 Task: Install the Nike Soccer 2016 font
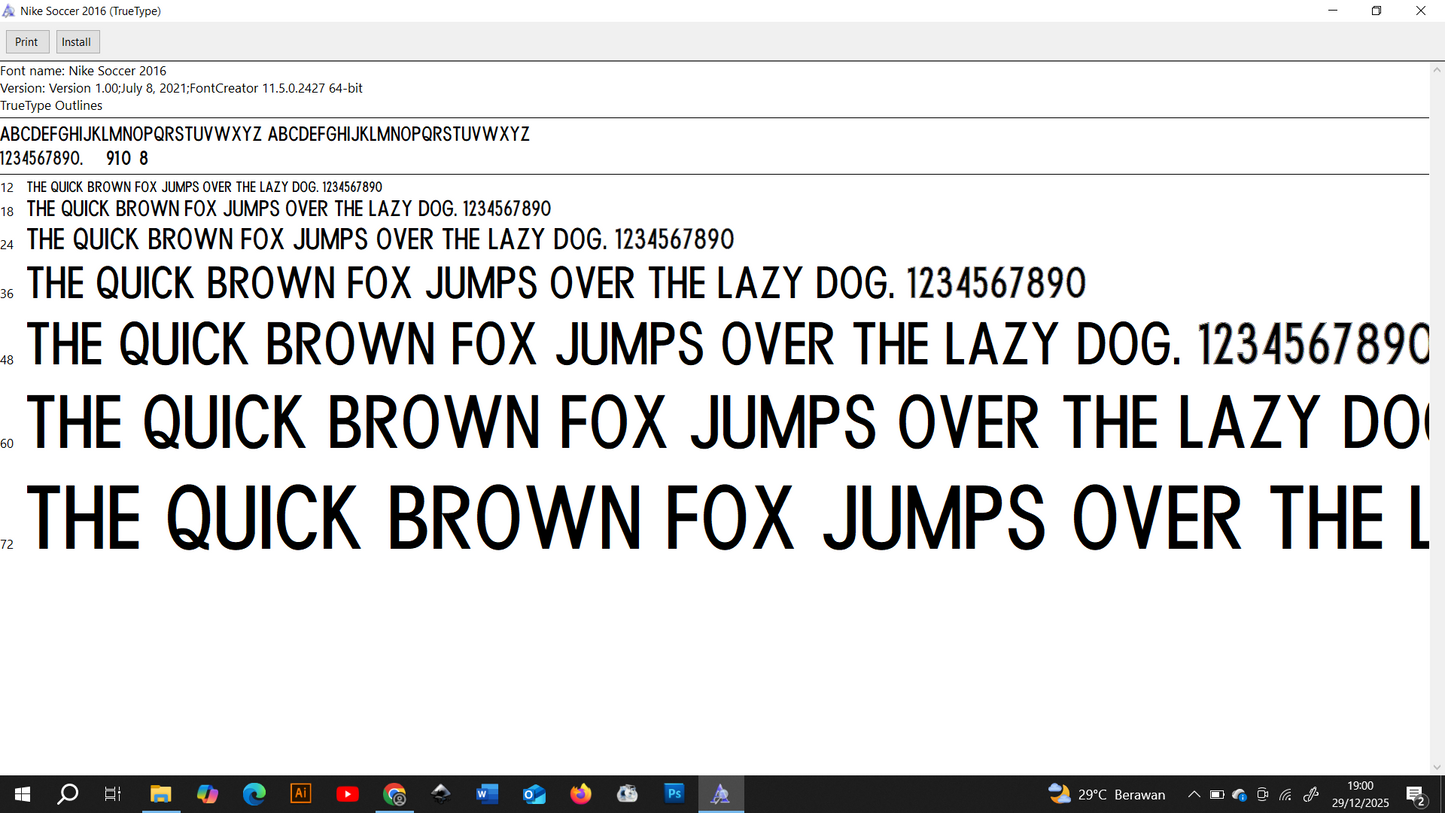point(76,42)
